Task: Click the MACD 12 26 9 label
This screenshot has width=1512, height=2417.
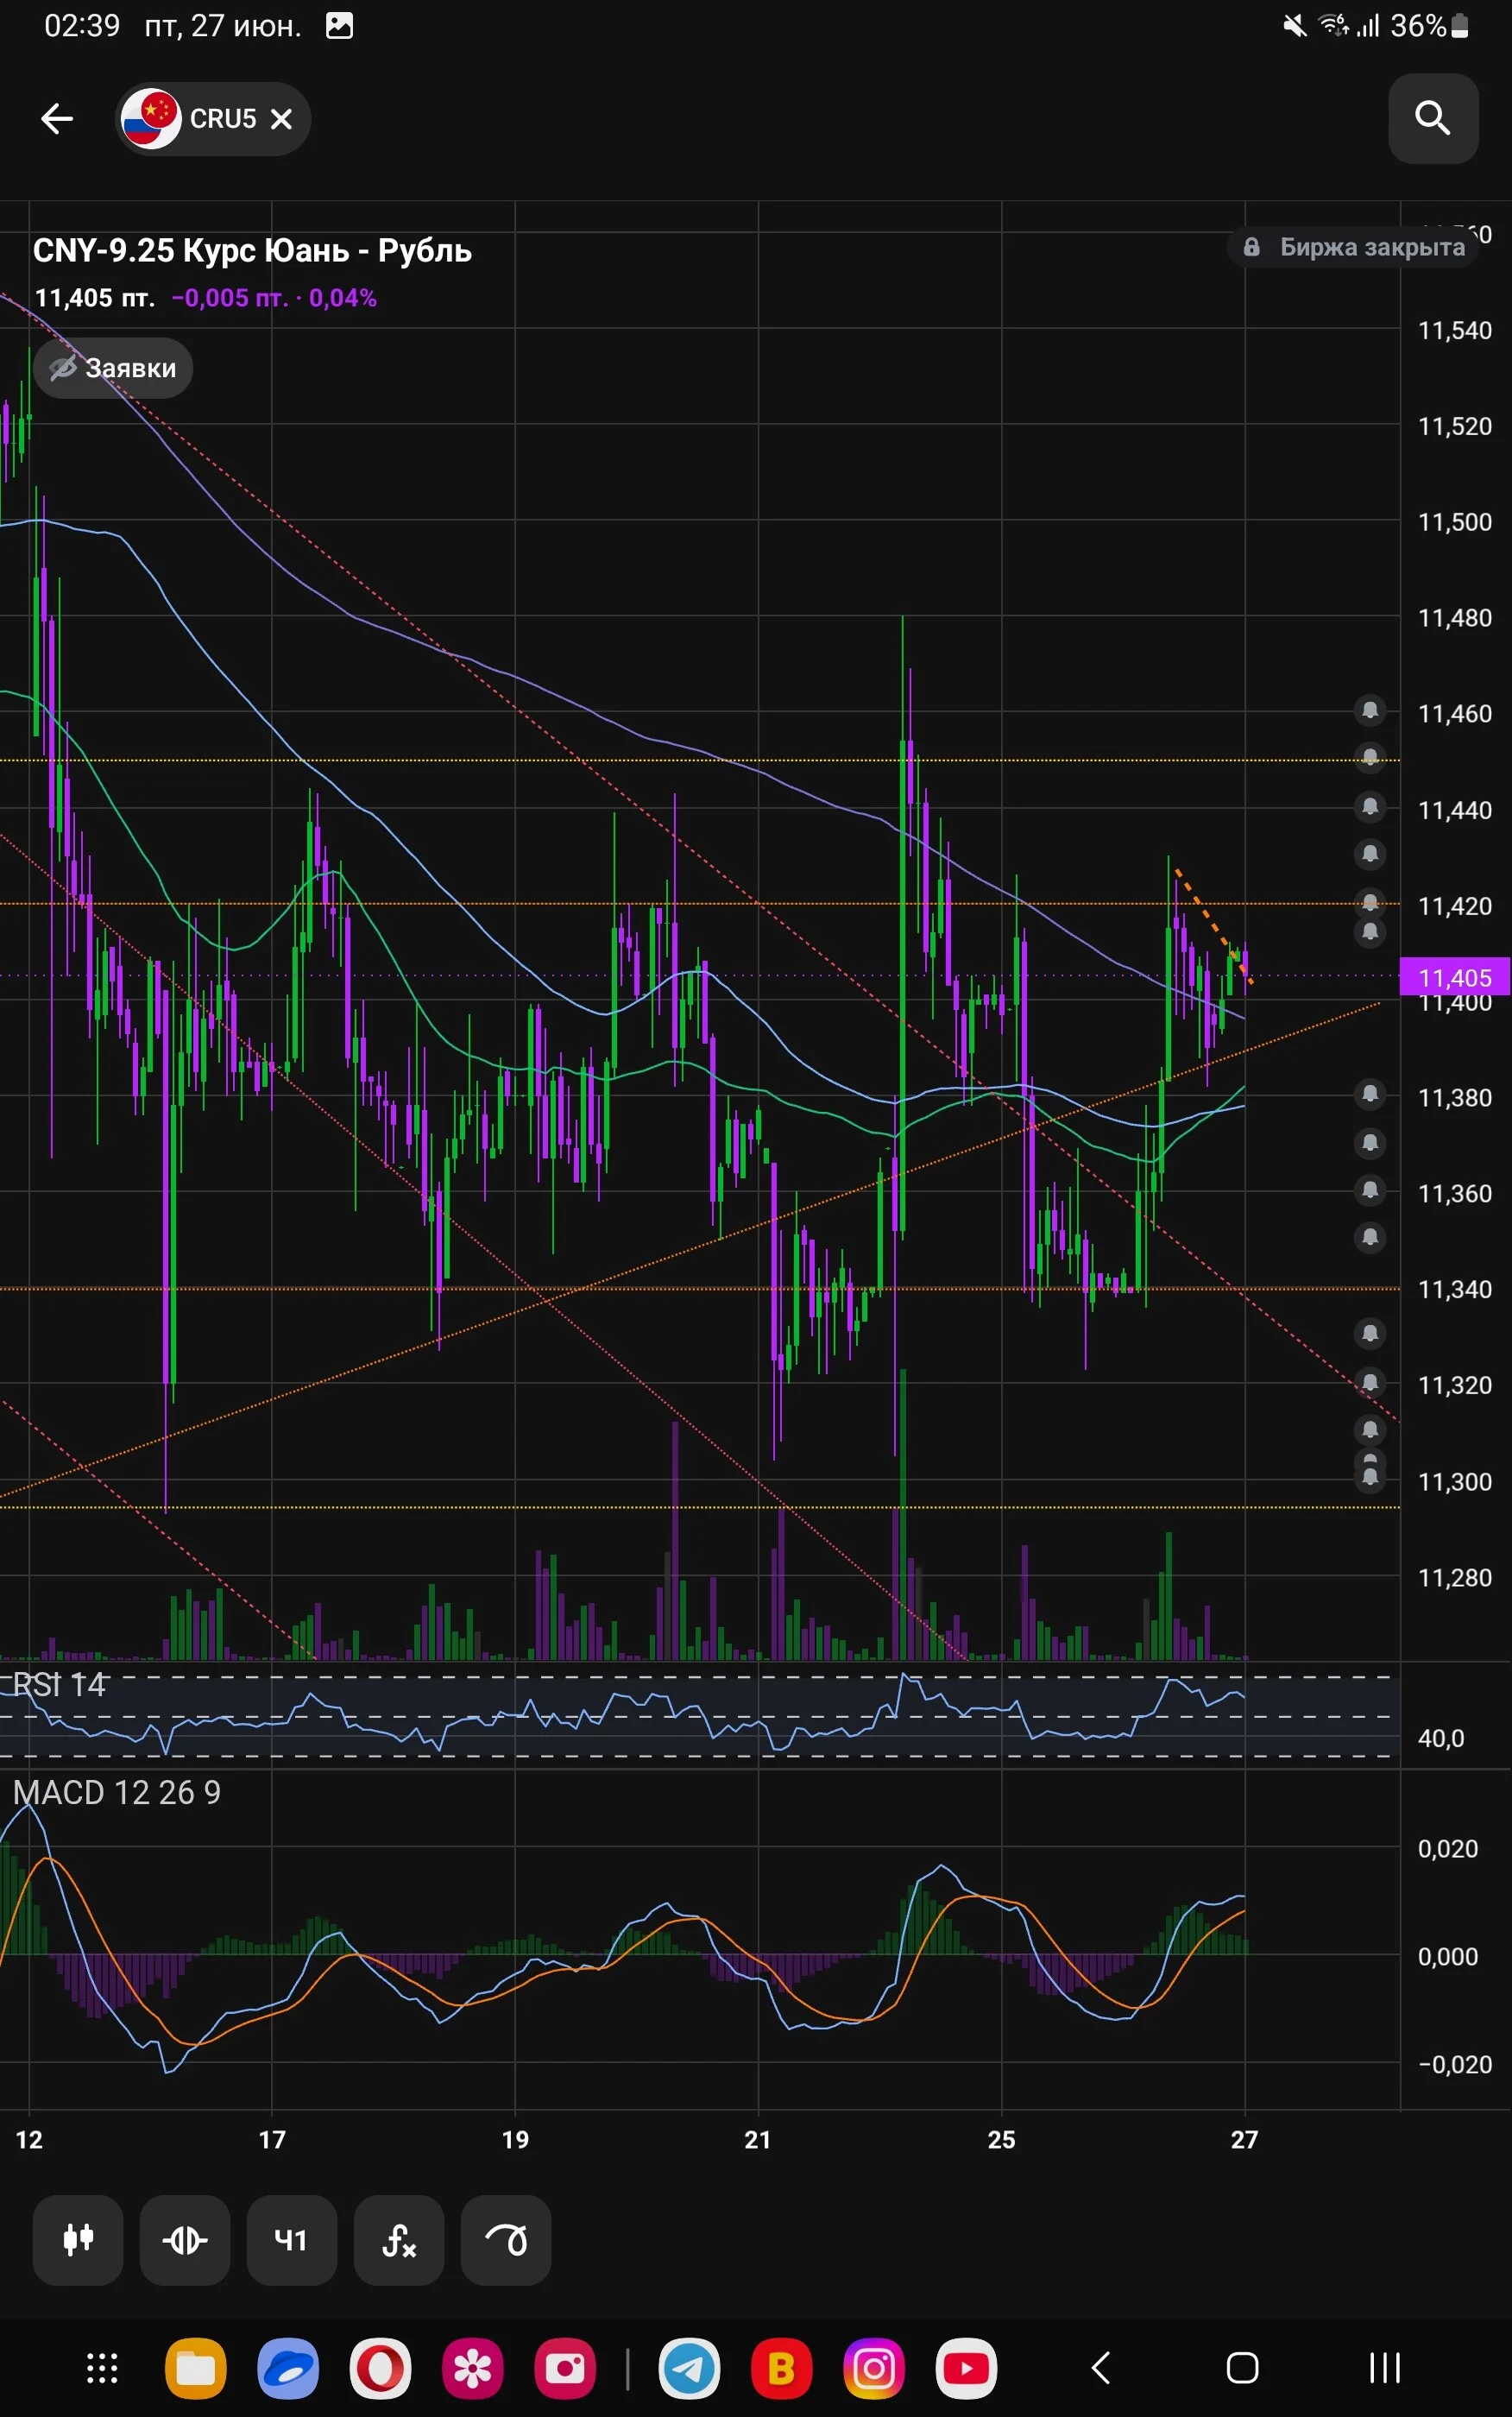Action: [x=117, y=1792]
